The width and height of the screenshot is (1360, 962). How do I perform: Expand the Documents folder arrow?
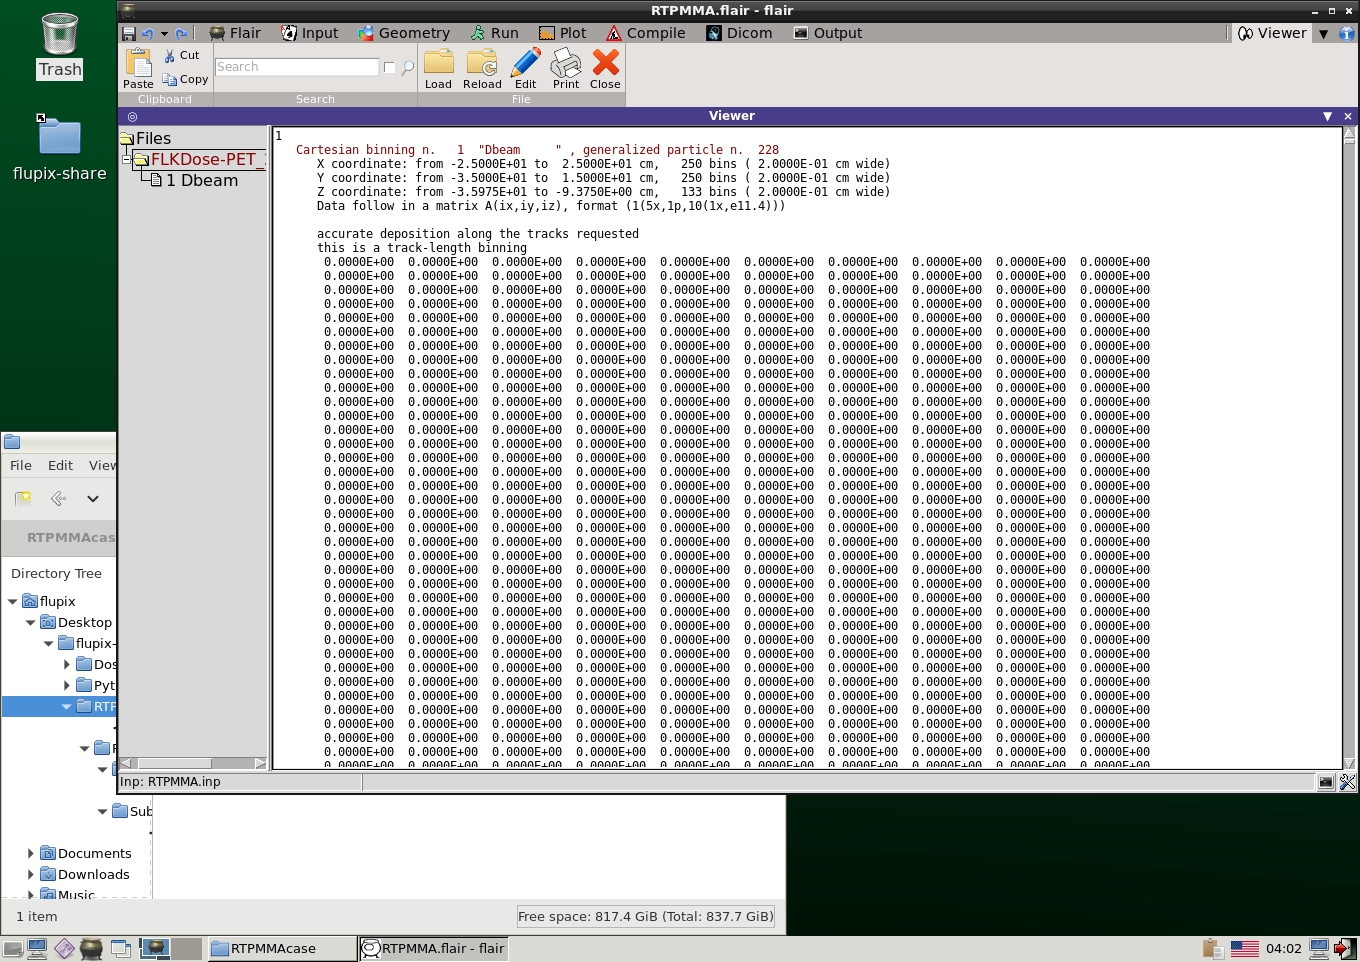(x=30, y=853)
